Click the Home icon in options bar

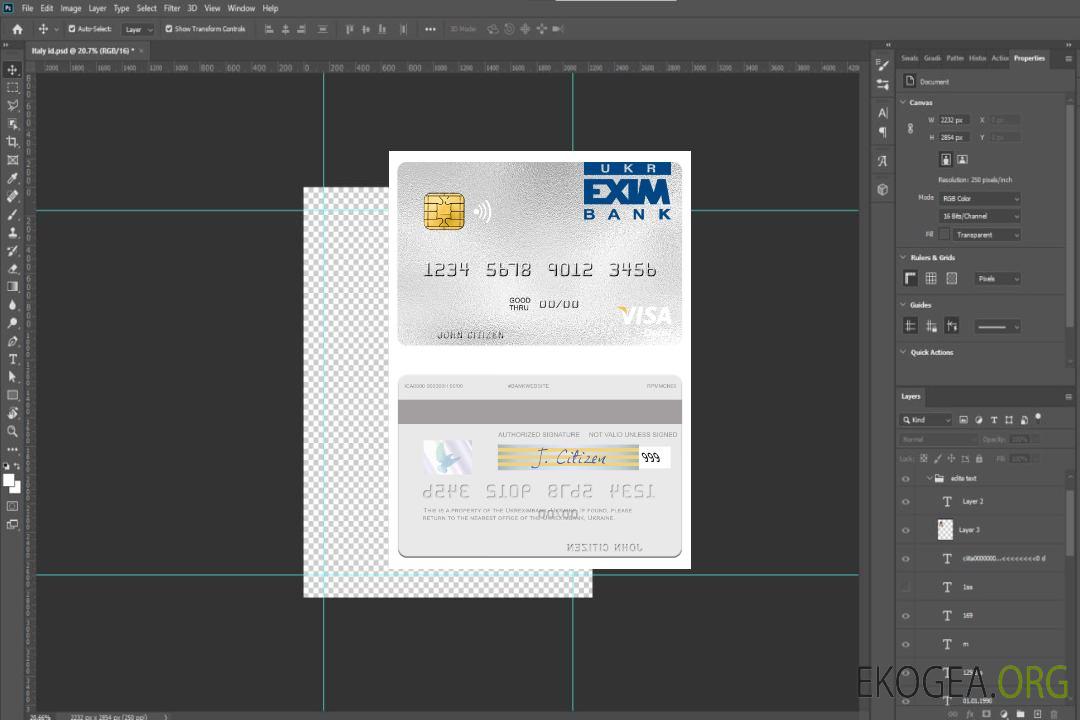(17, 29)
